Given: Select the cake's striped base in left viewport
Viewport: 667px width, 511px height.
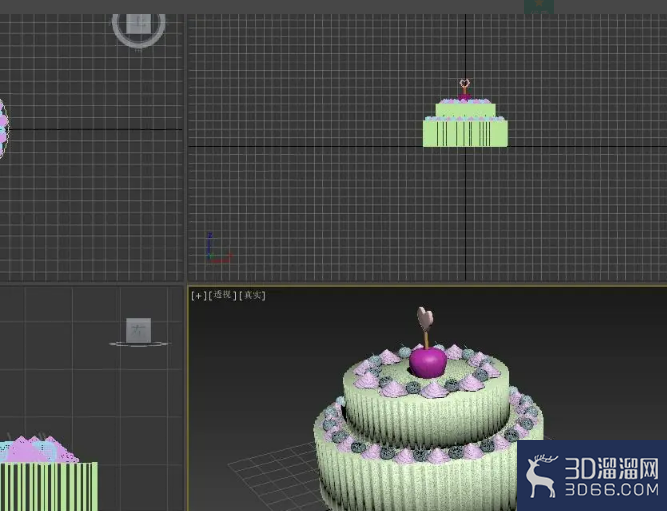Looking at the screenshot, I should coord(48,486).
